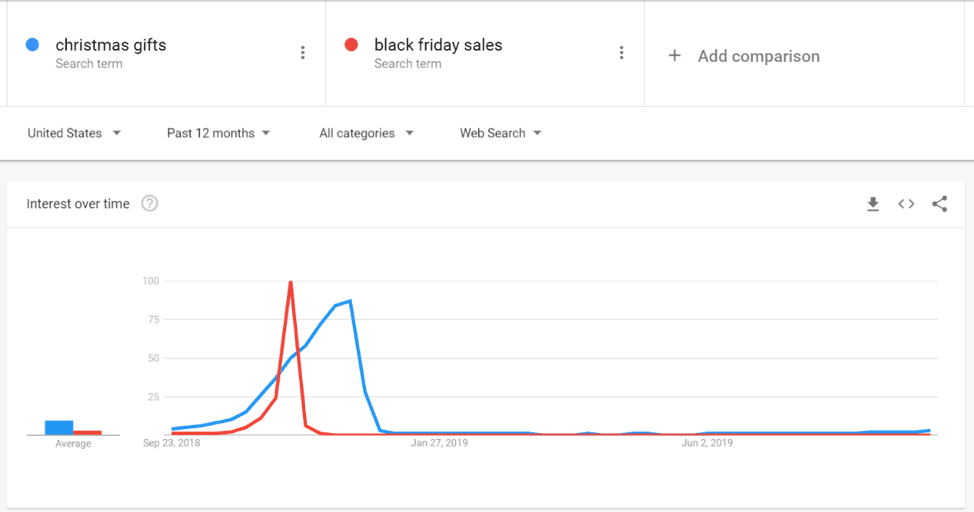Image resolution: width=974 pixels, height=512 pixels.
Task: Click the Interest over time heading
Action: point(78,204)
